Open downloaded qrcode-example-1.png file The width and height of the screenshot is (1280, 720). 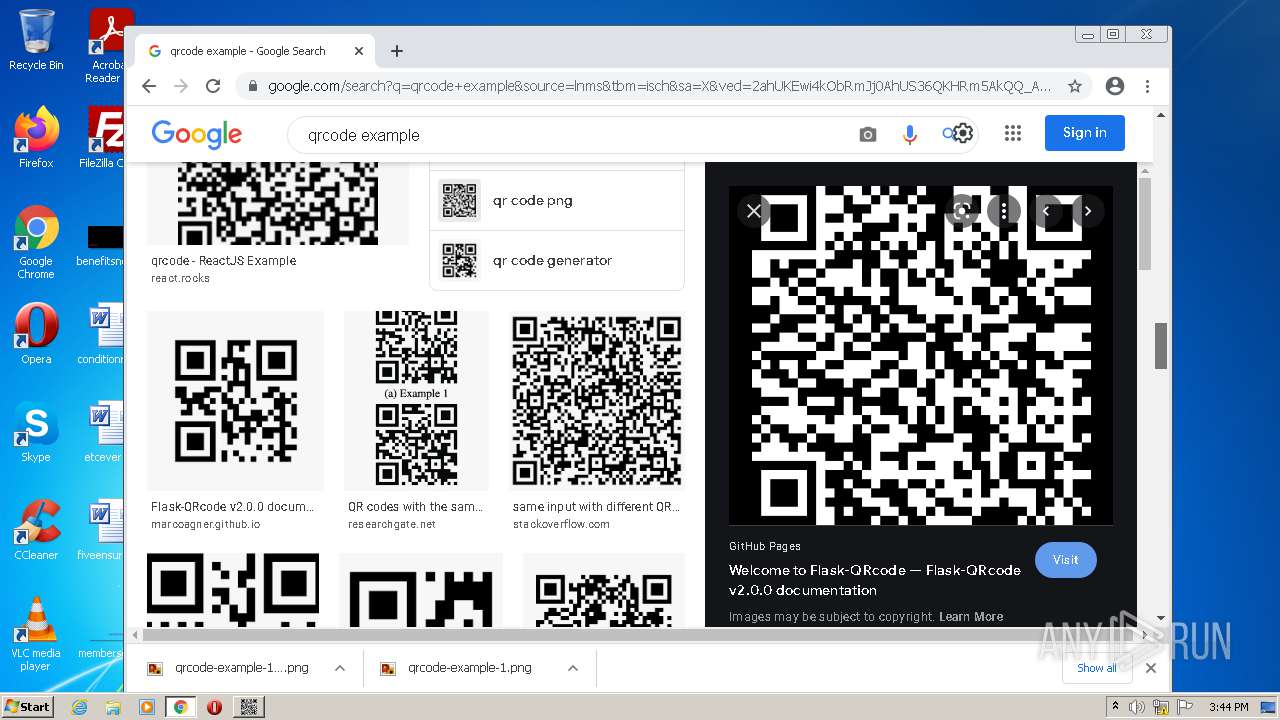469,668
